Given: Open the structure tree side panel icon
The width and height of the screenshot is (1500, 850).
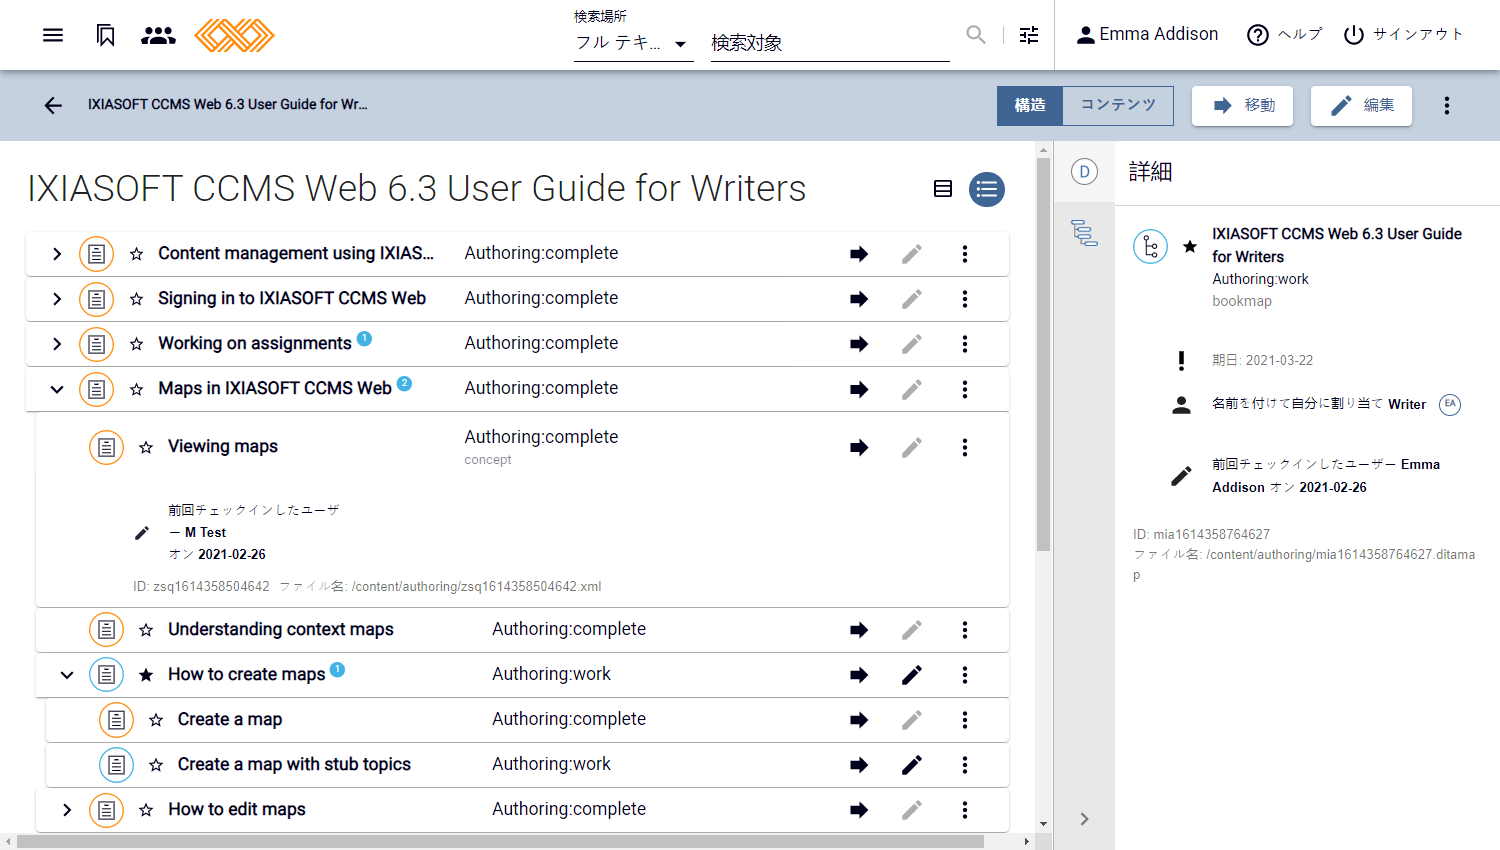Looking at the screenshot, I should pos(1084,233).
